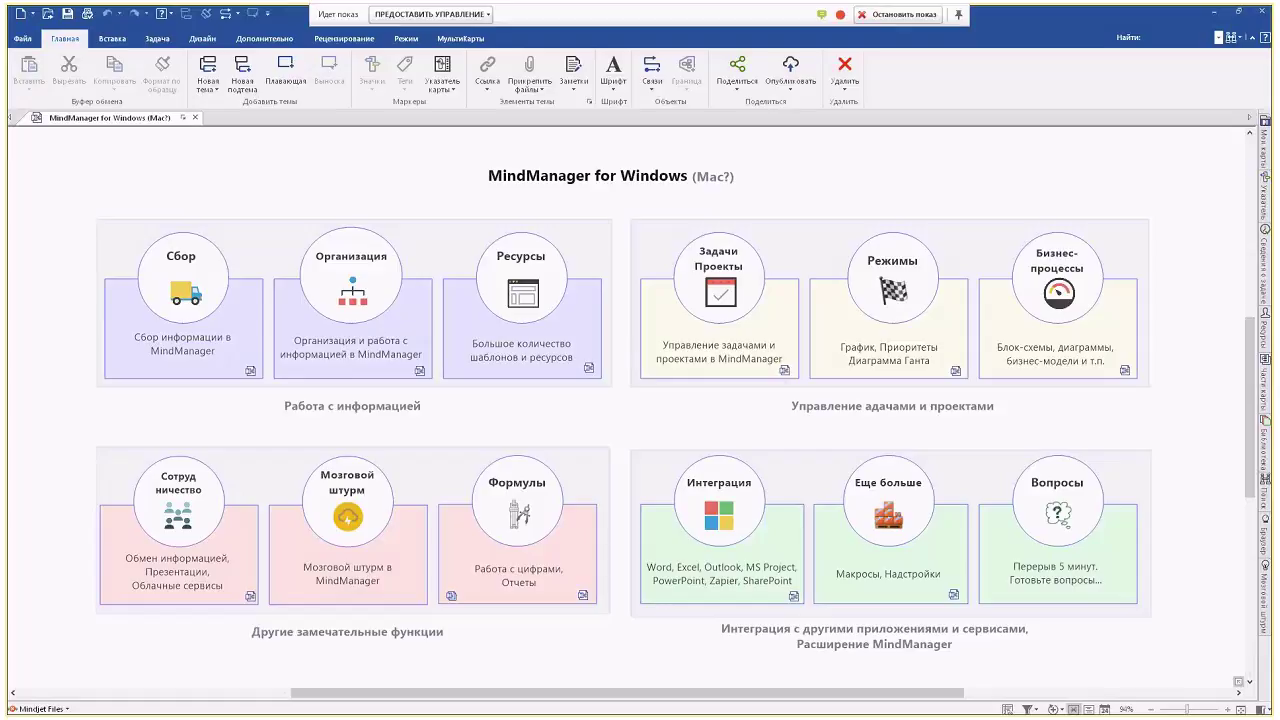Toggle the red record indicator on the presentation bar
1280x720 pixels.
point(840,15)
